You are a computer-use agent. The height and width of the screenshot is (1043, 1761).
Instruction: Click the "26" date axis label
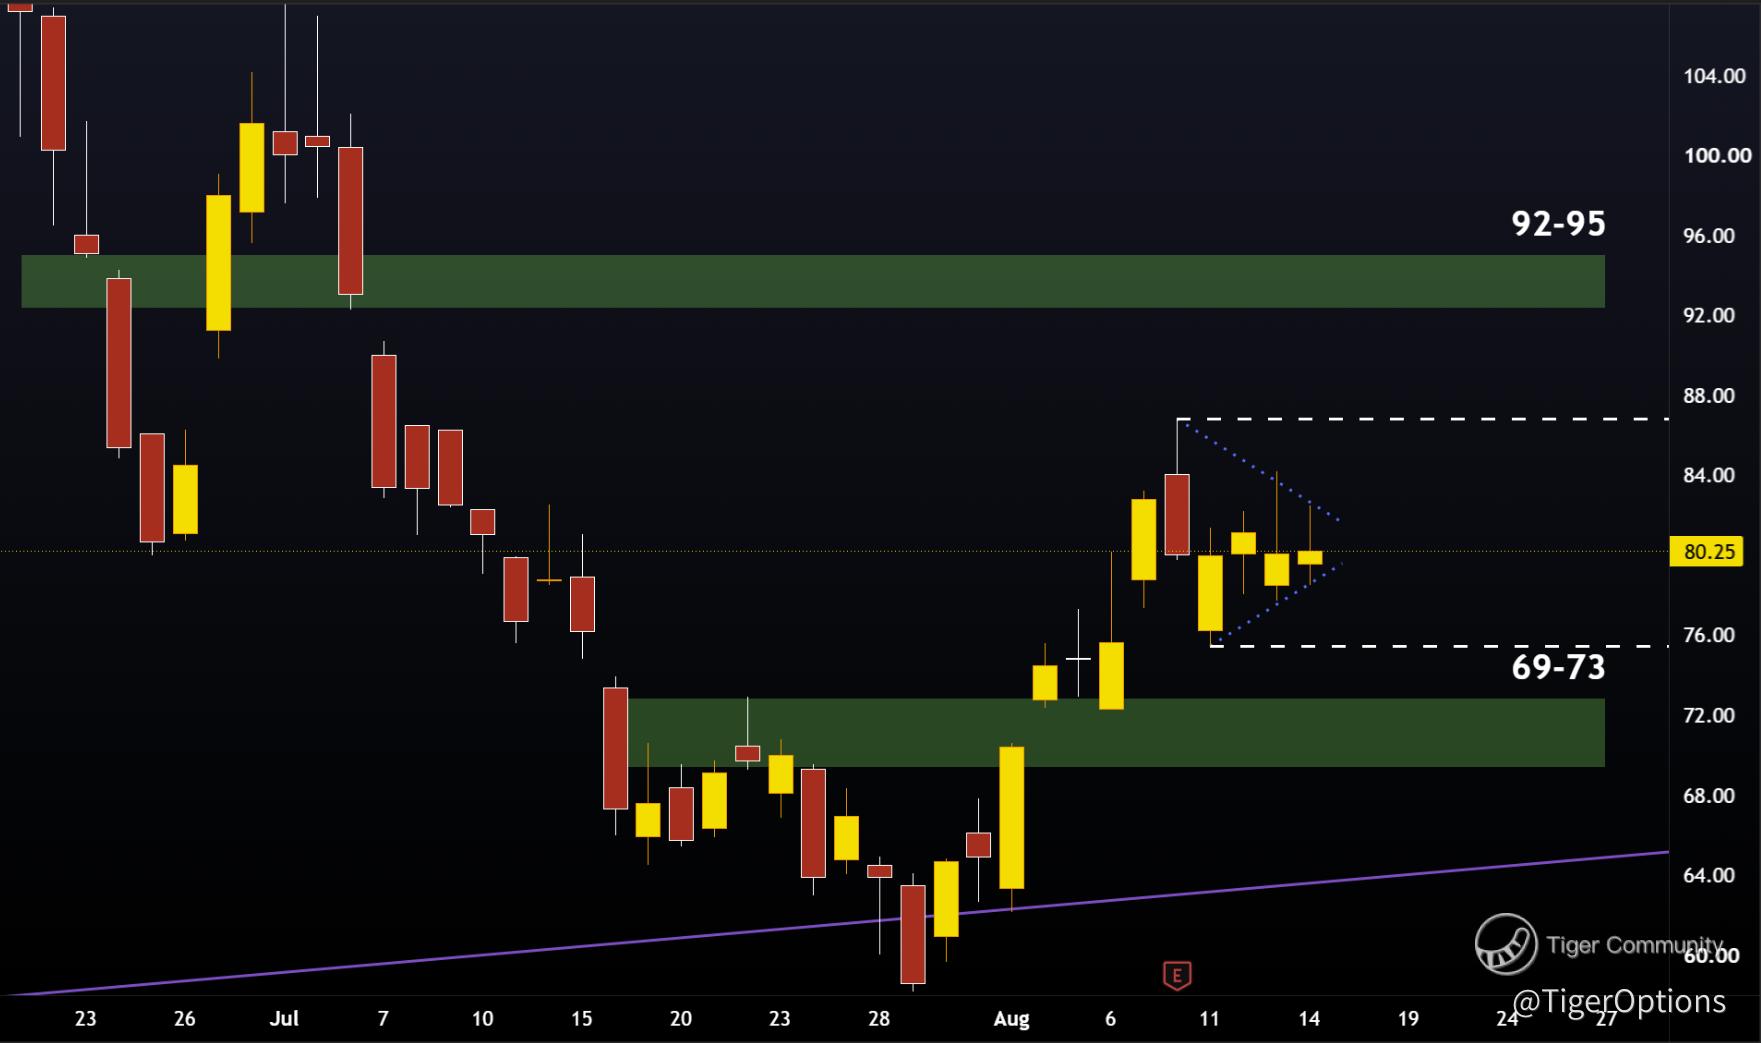(184, 1019)
